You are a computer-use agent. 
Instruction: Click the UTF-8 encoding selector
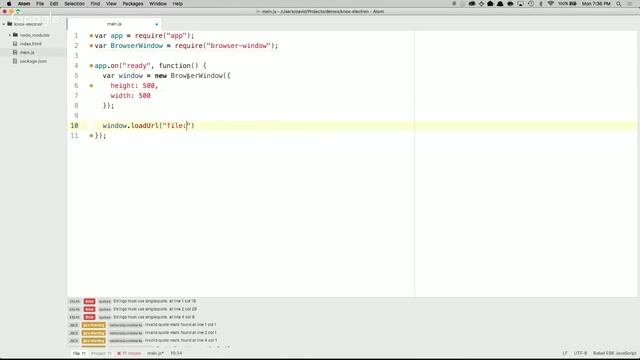[x=580, y=353]
